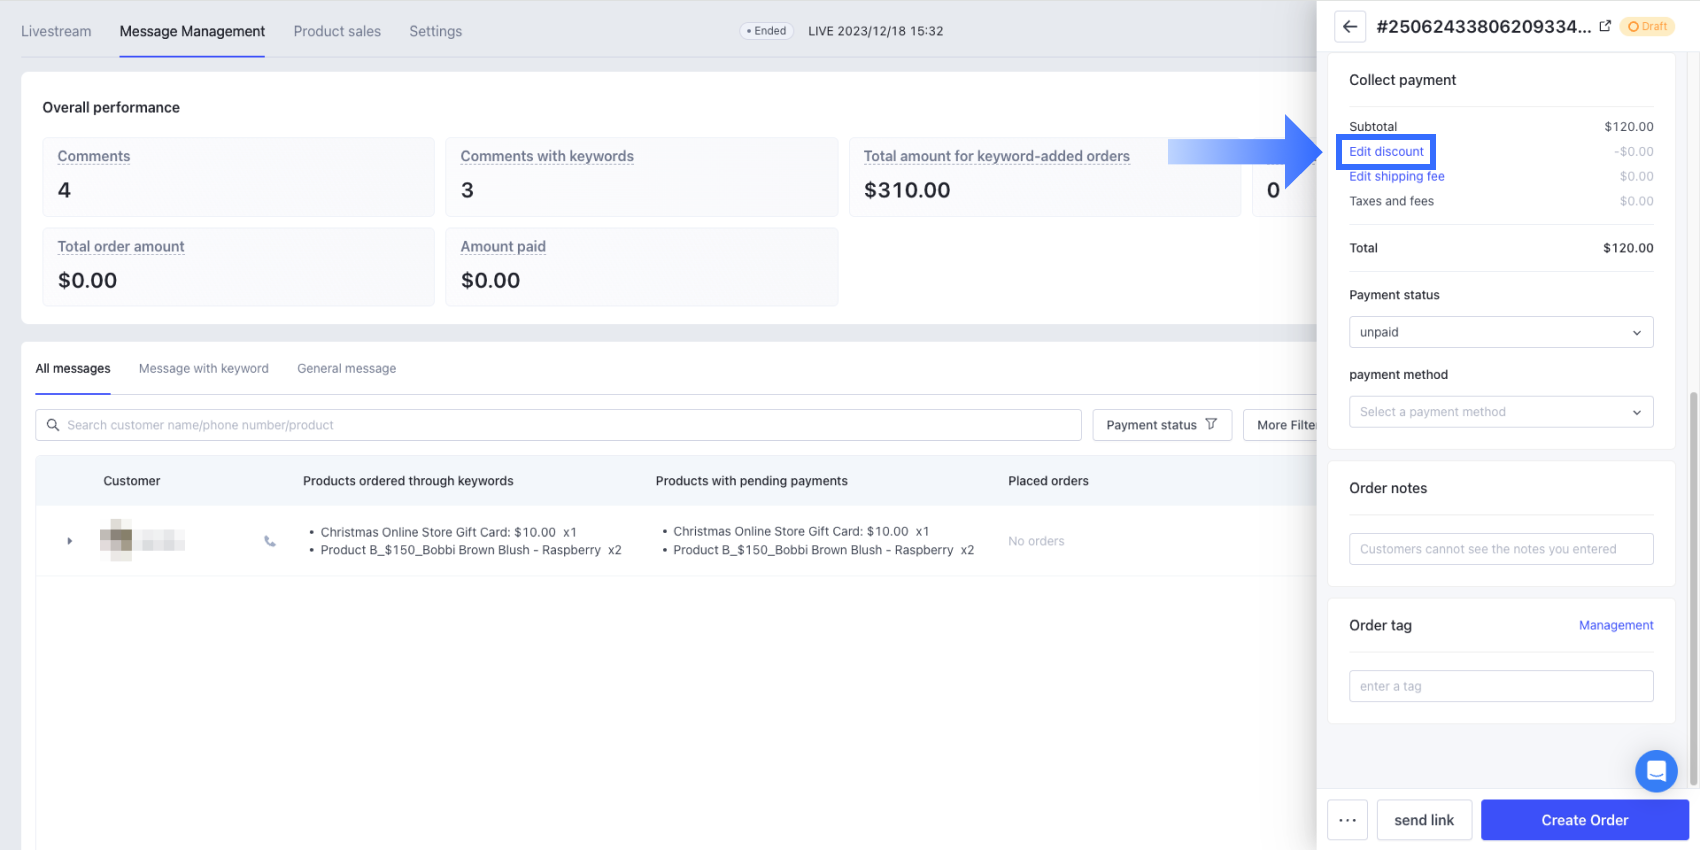Open the Select a payment method dropdown
1700x850 pixels.
point(1500,412)
